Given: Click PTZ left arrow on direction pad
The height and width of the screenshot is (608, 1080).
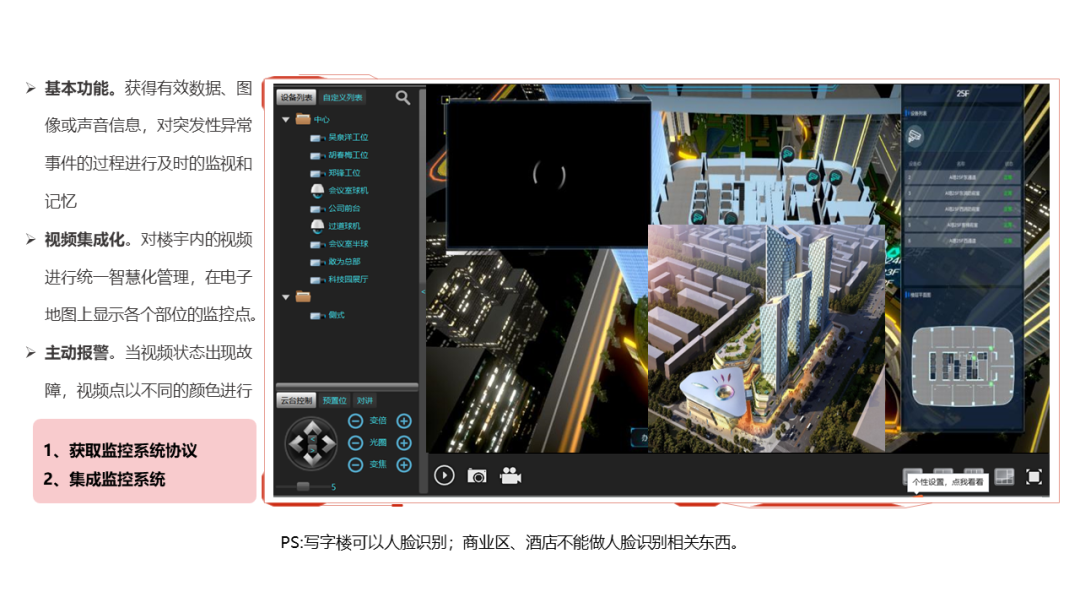Looking at the screenshot, I should tap(295, 444).
